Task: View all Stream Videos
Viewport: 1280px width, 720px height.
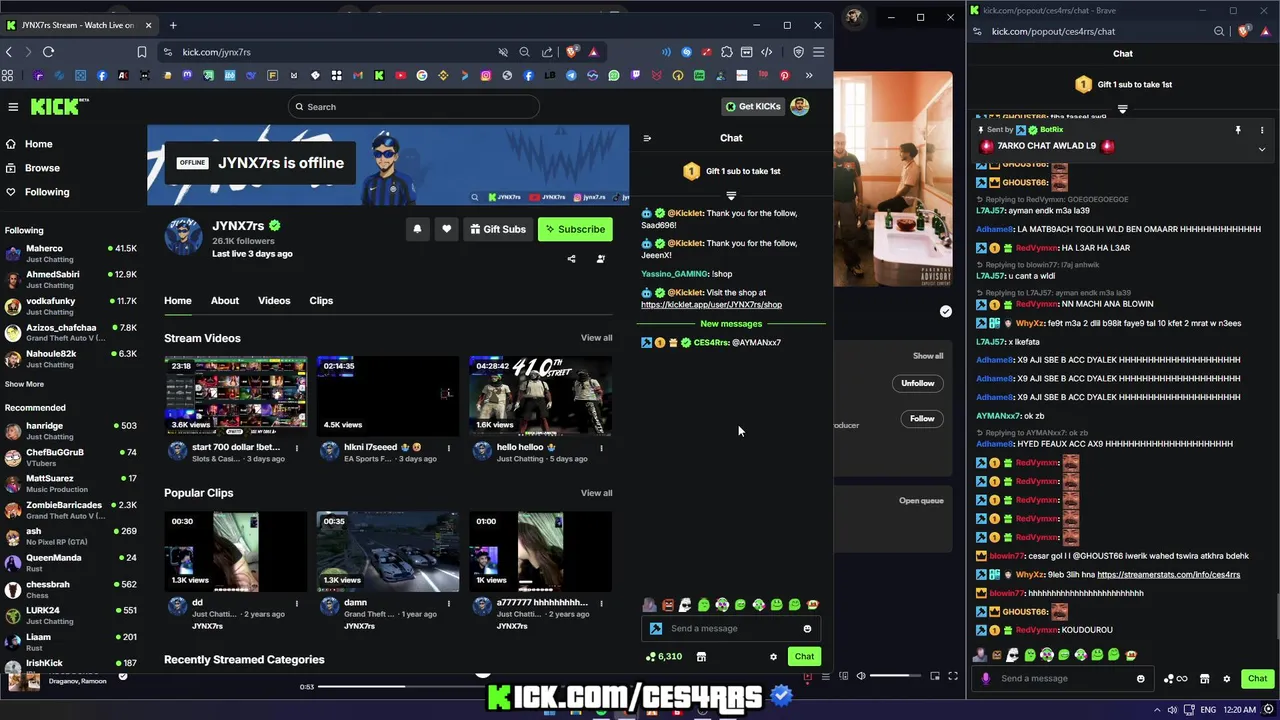Action: 596,338
